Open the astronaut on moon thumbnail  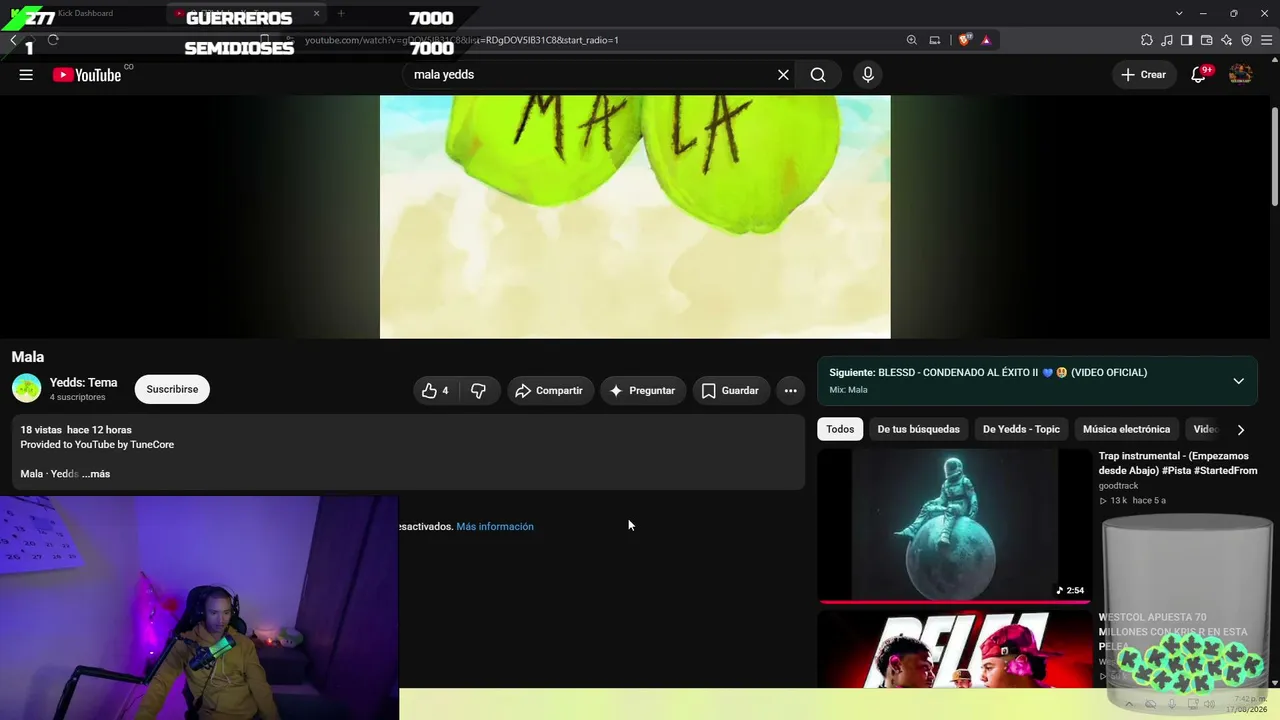point(955,525)
